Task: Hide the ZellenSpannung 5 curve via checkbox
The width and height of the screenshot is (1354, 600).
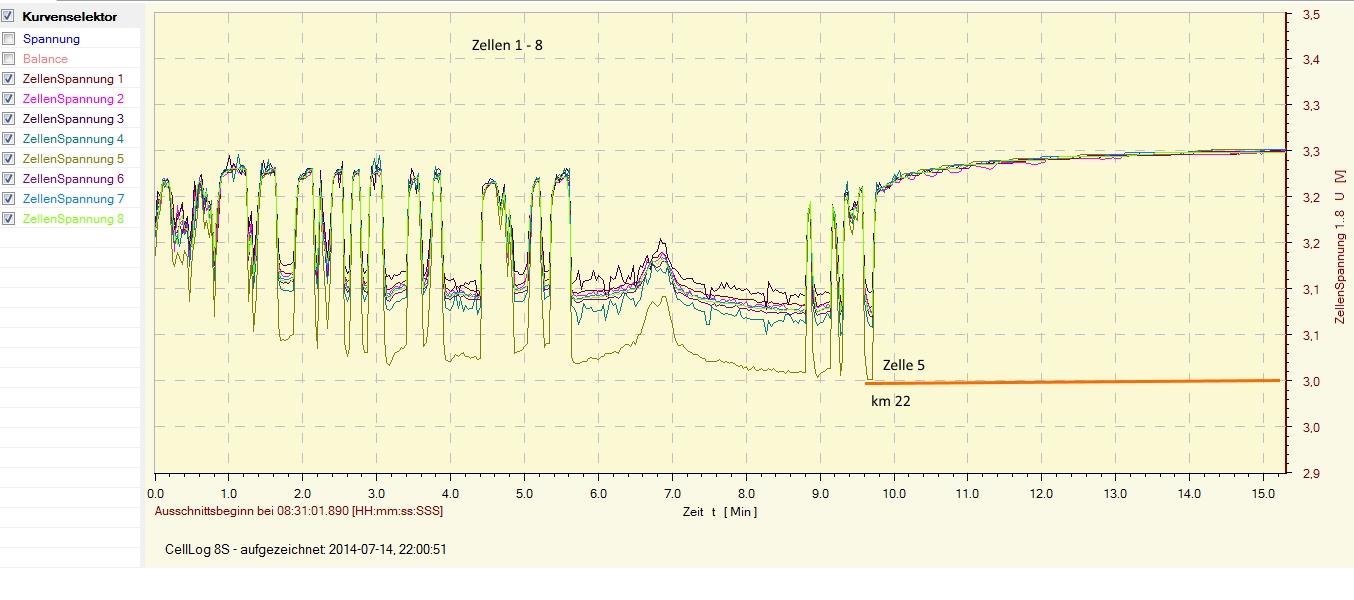Action: 9,159
